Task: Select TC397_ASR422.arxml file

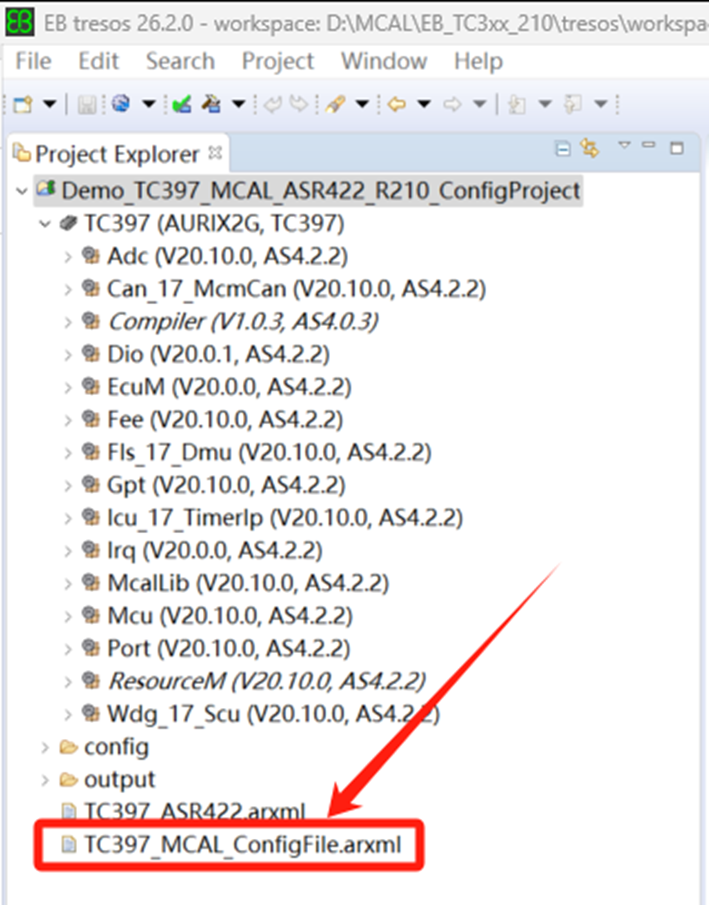Action: point(195,811)
